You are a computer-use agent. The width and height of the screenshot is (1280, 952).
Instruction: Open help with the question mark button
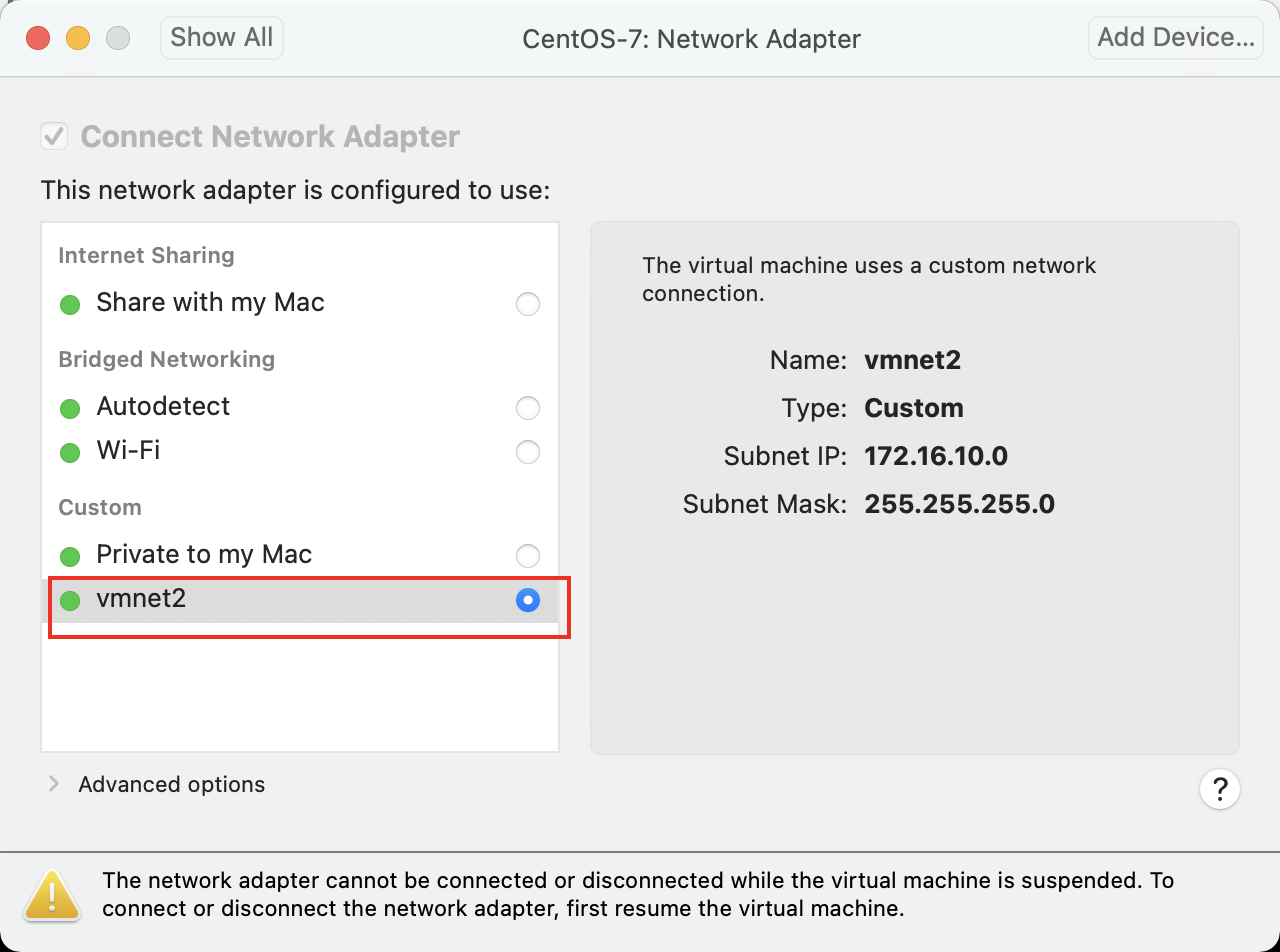(1220, 789)
